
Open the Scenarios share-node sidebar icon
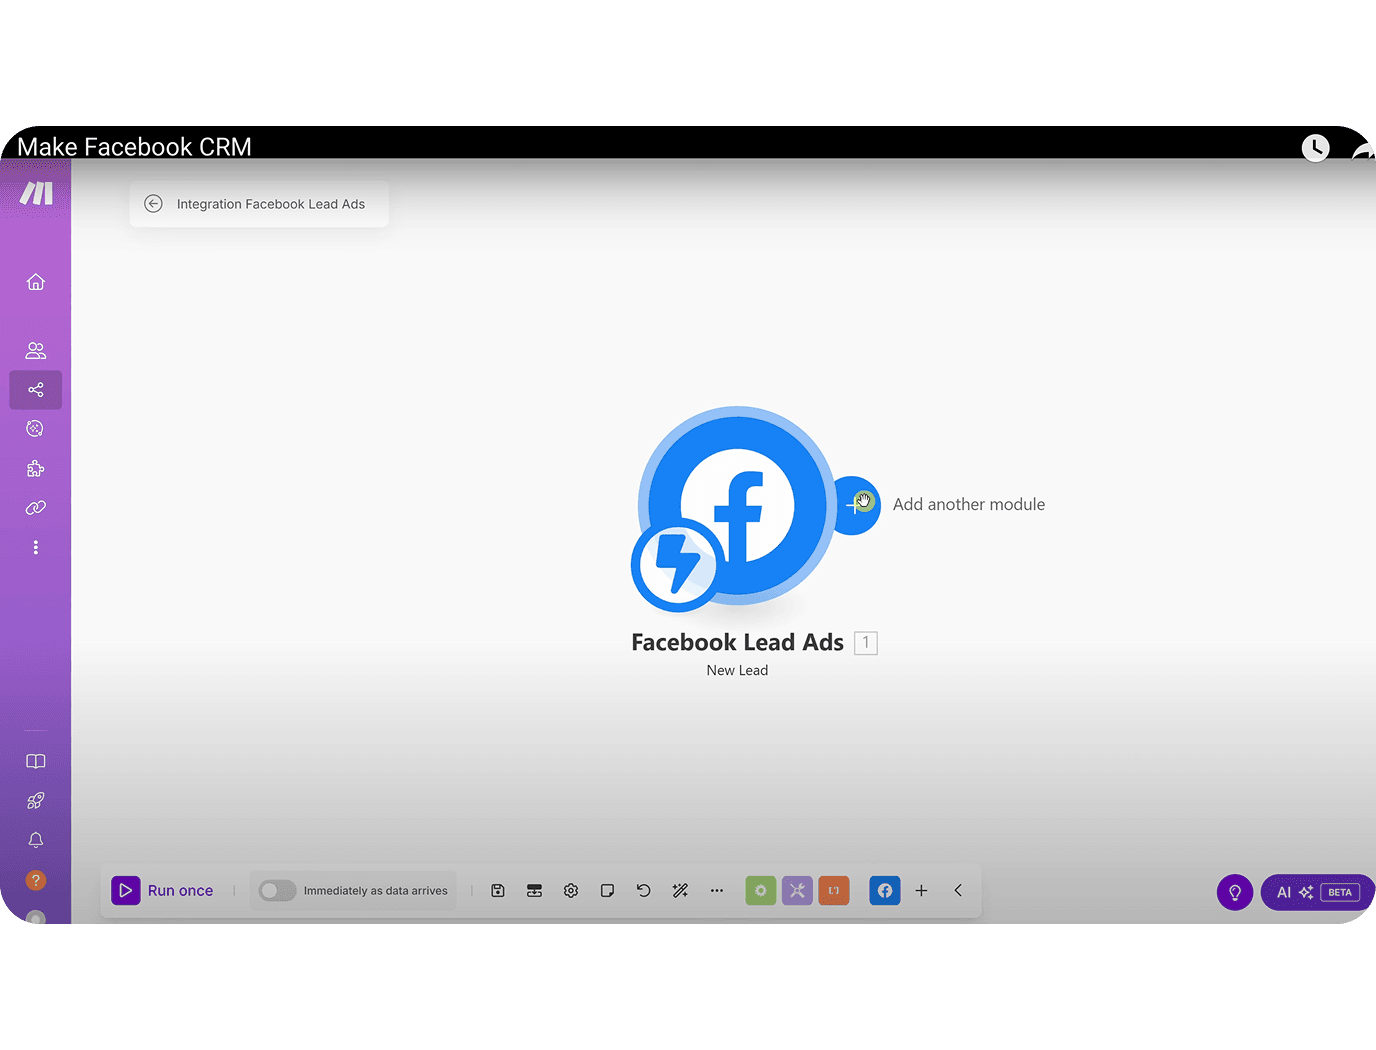click(36, 390)
